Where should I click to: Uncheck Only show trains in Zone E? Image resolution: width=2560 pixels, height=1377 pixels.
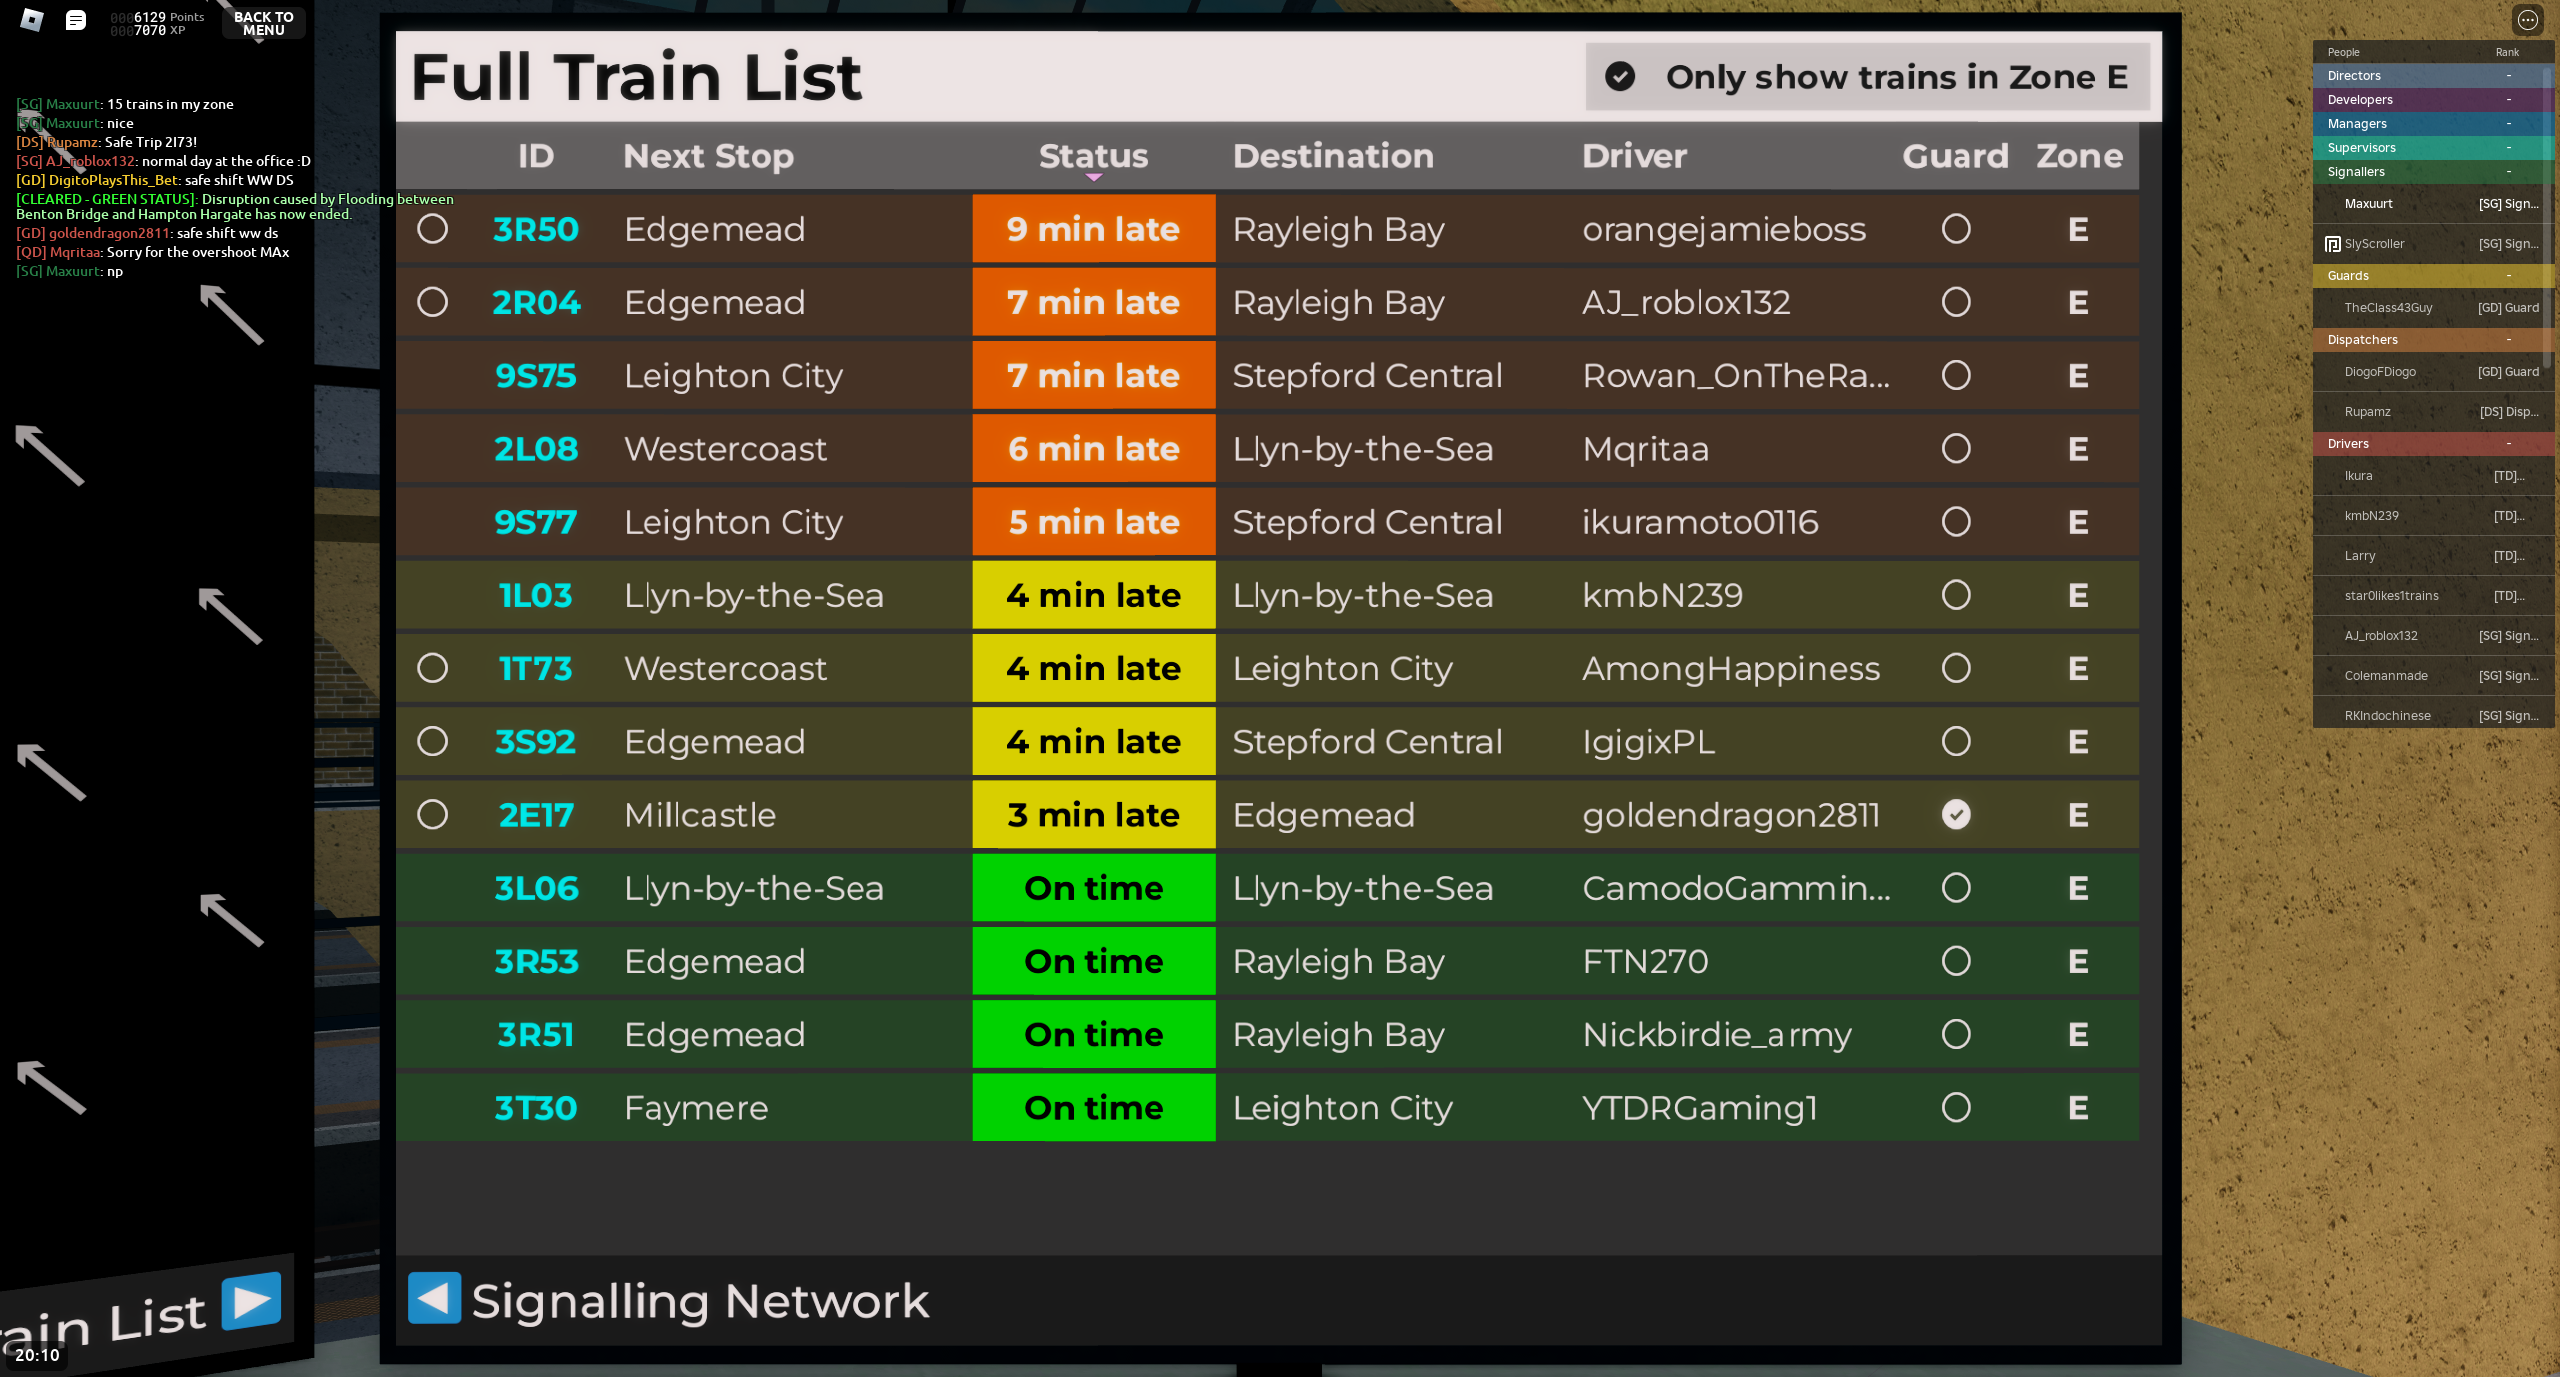click(1620, 77)
